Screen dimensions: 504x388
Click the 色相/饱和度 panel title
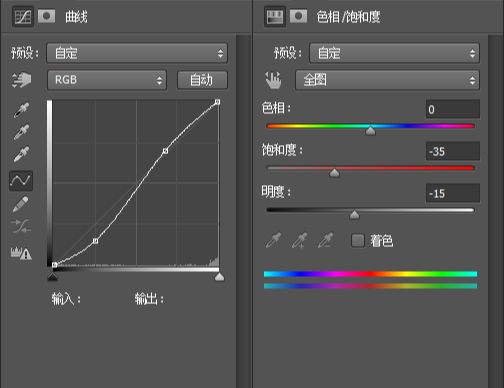tap(349, 17)
